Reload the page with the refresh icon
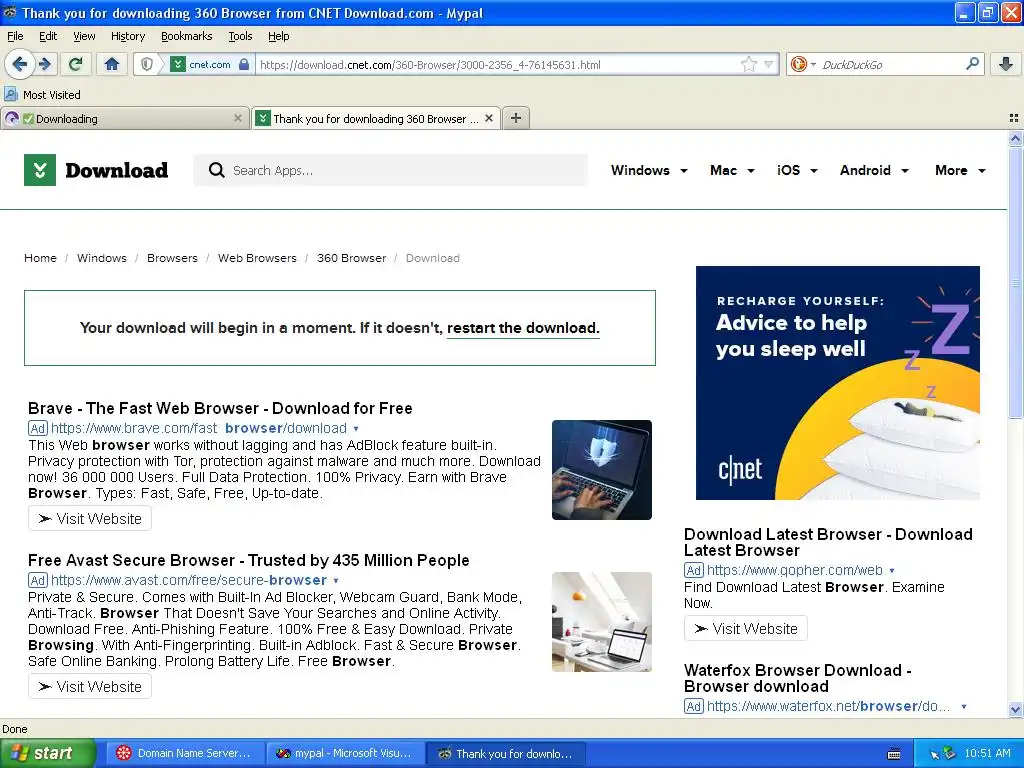Screen dimensions: 1024x768 [x=76, y=64]
